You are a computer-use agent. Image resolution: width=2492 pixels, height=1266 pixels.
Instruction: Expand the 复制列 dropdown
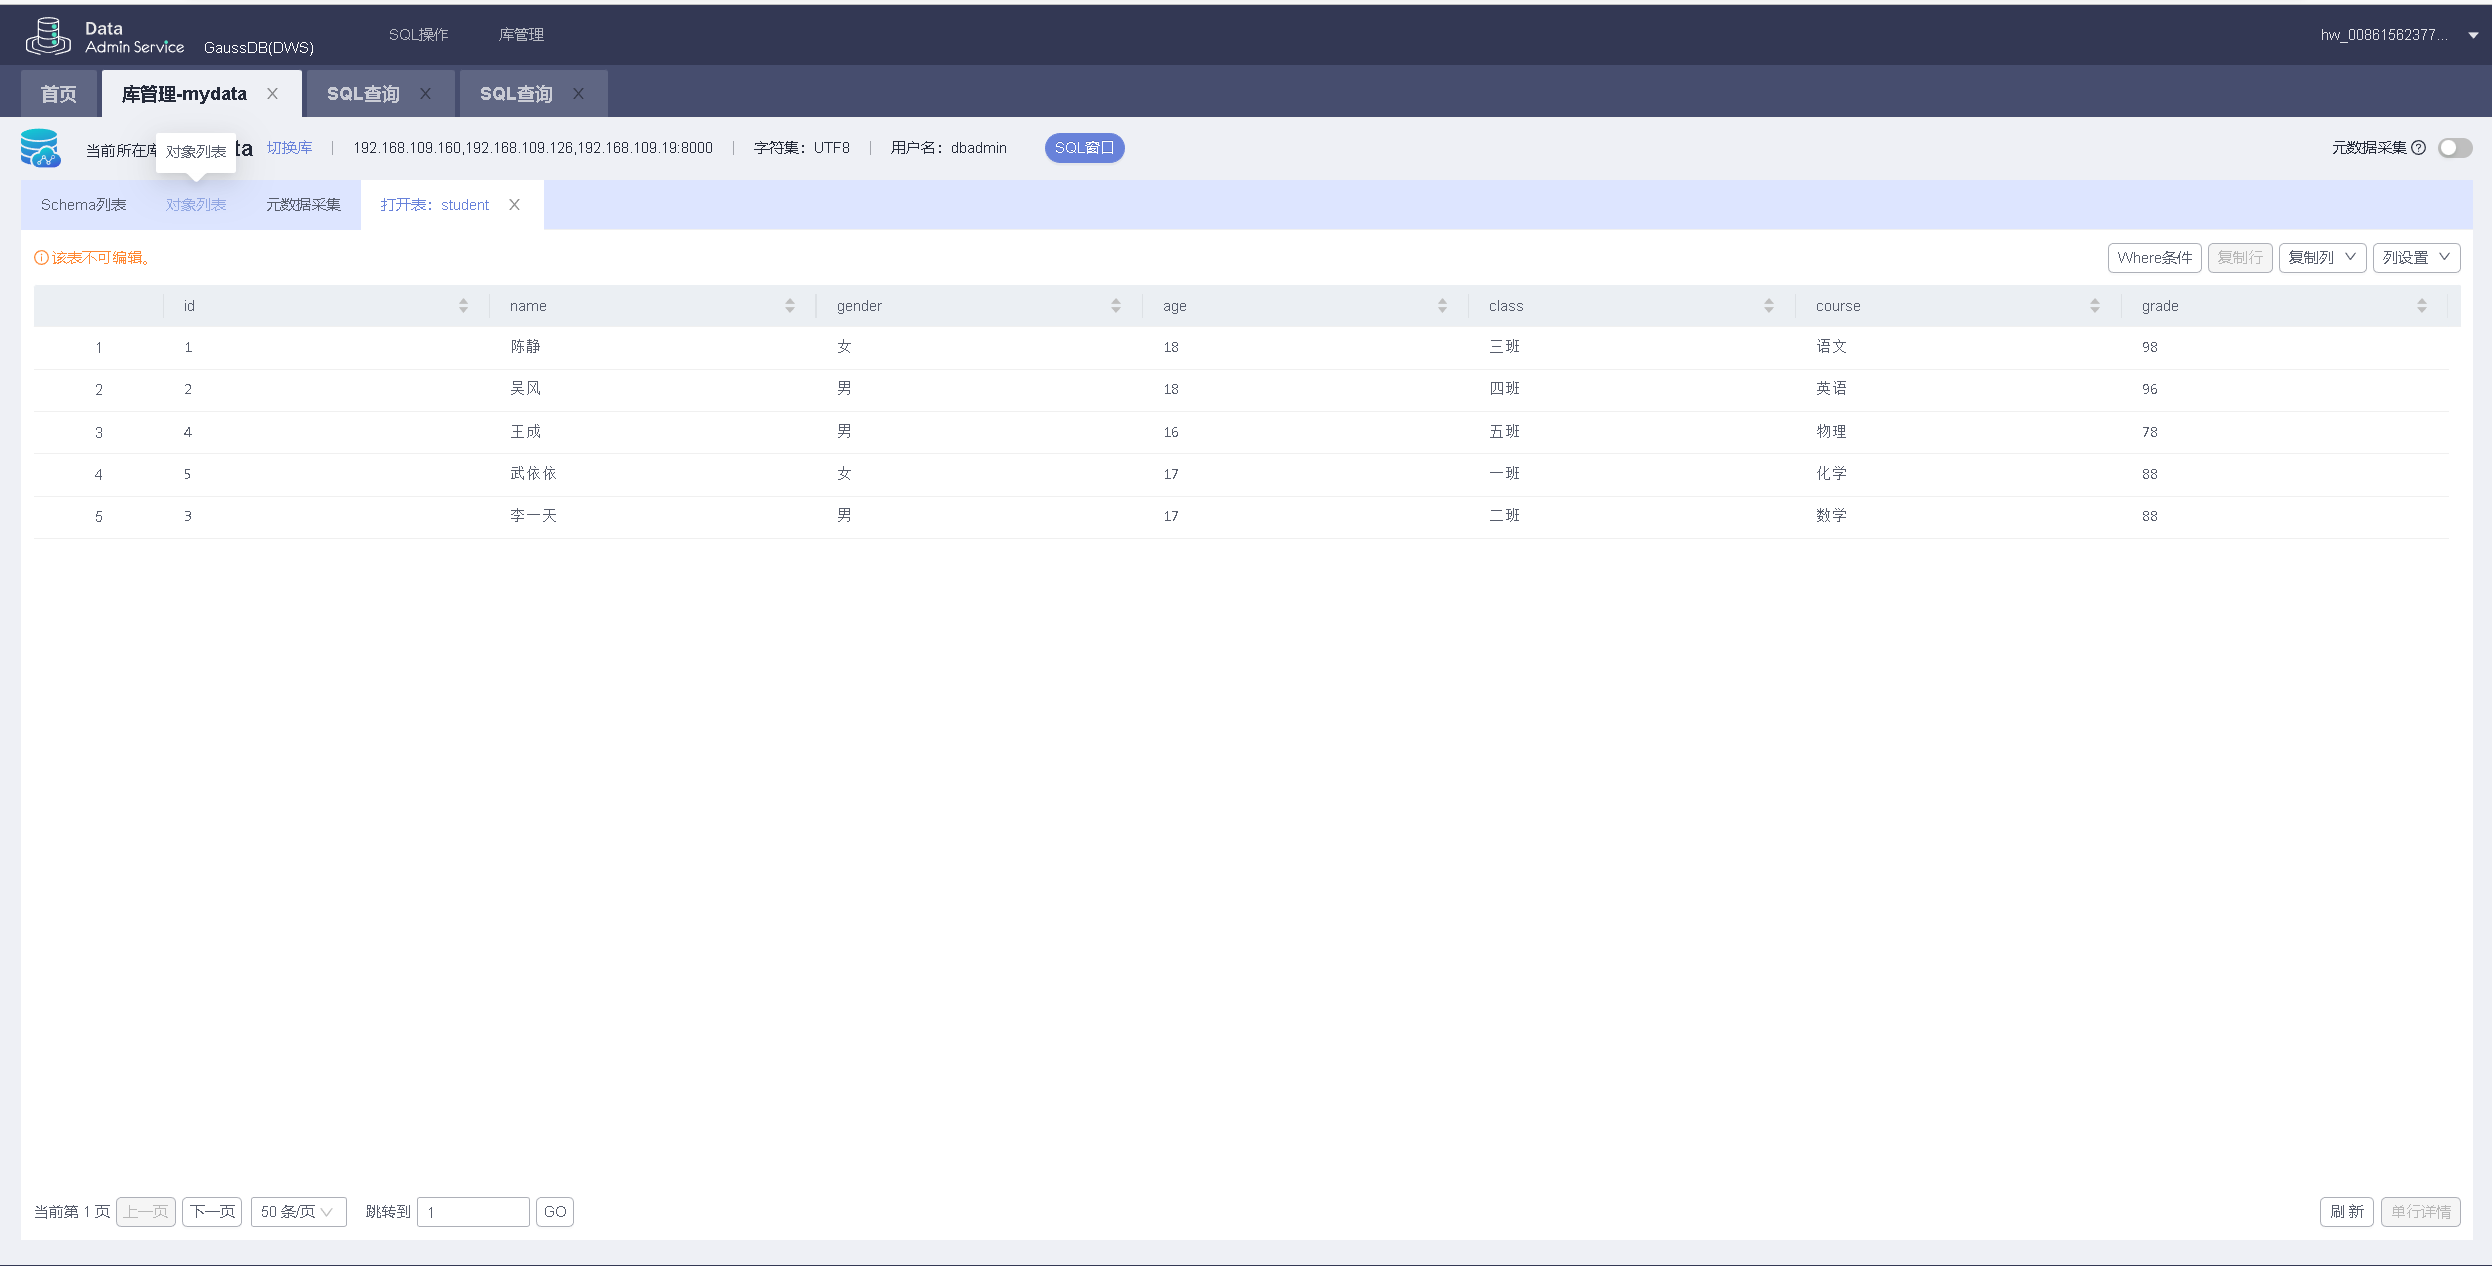[2321, 258]
